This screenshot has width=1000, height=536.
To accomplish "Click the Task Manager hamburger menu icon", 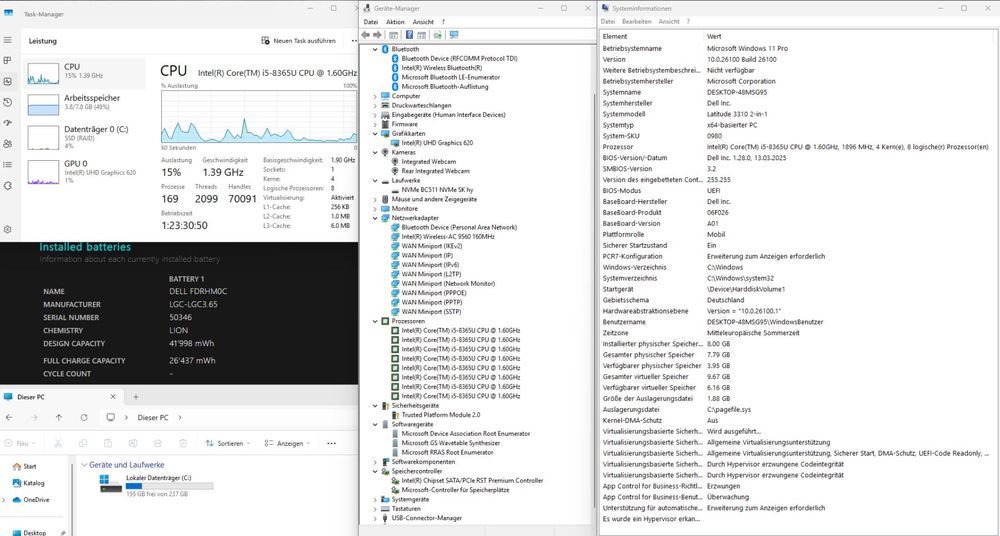I will (x=8, y=41).
